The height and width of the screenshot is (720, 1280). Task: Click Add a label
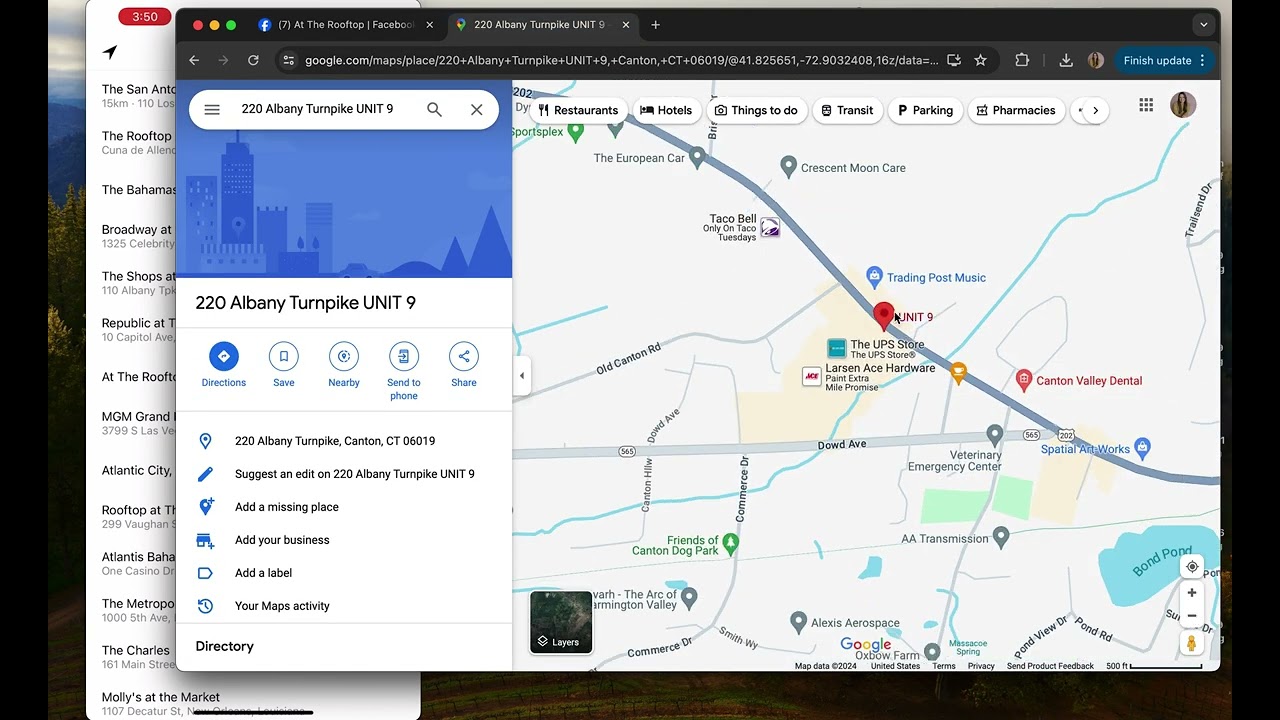coord(345,573)
